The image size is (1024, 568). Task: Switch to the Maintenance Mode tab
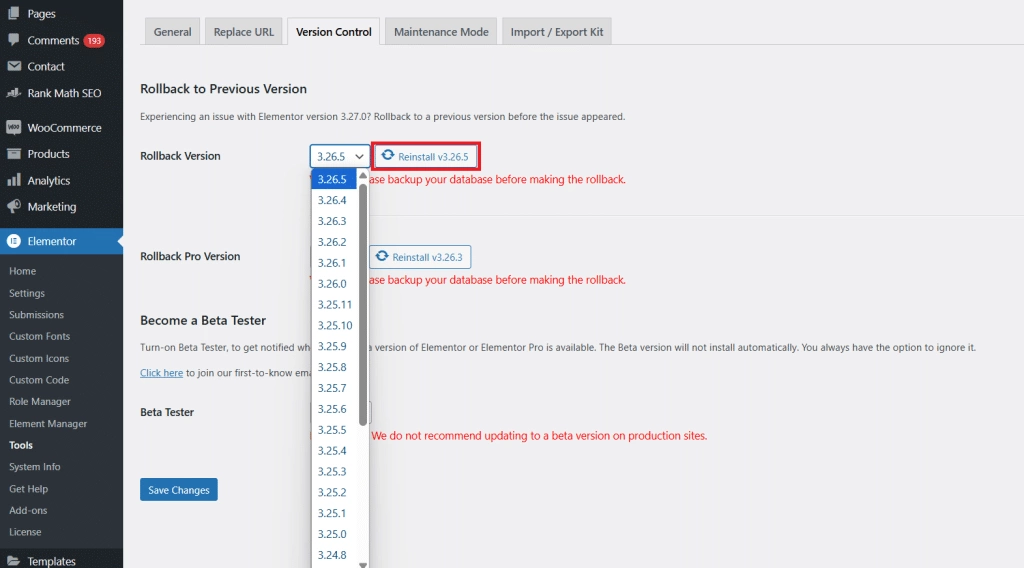(x=441, y=32)
